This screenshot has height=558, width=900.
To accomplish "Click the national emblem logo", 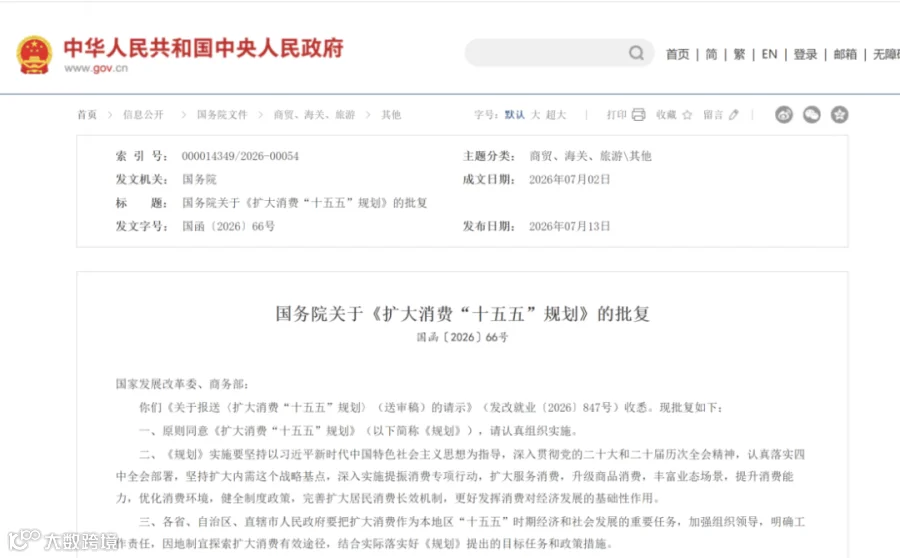I will click(34, 55).
